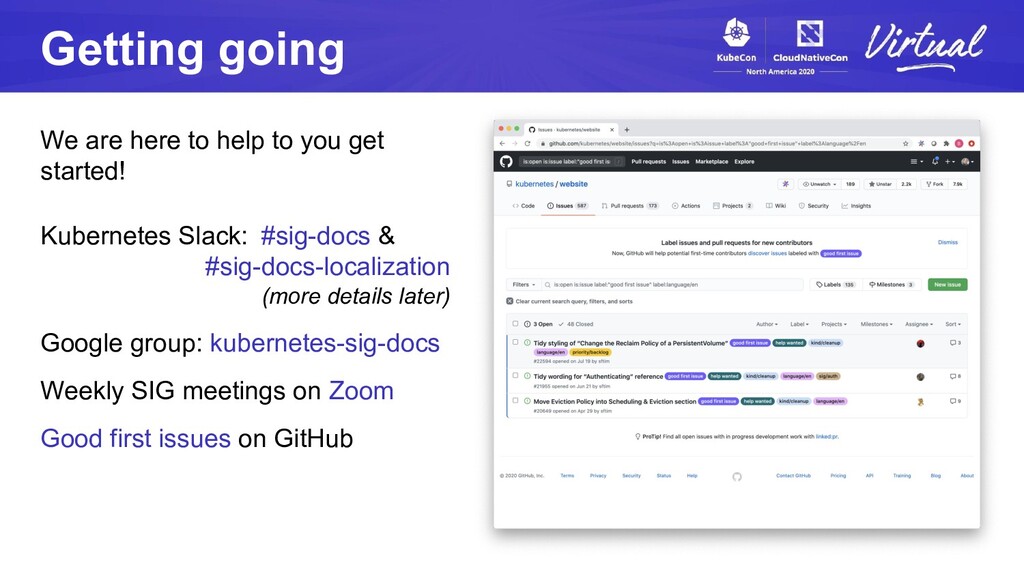
Task: Open the Actions tab
Action: 686,206
